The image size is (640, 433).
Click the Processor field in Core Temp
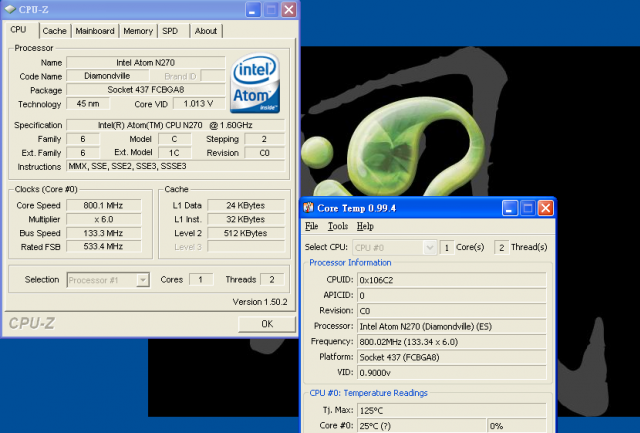coord(452,326)
